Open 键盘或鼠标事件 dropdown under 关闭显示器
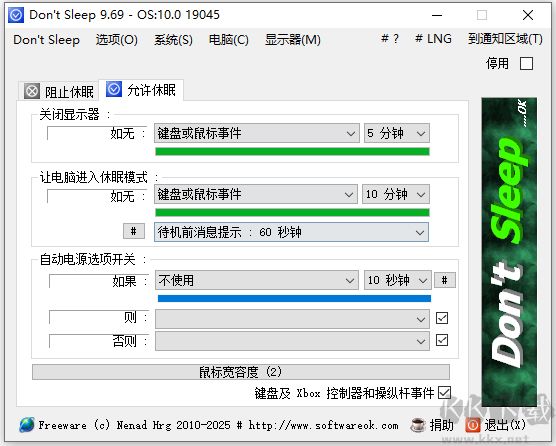Viewport: 556px width, 446px height. [257, 133]
